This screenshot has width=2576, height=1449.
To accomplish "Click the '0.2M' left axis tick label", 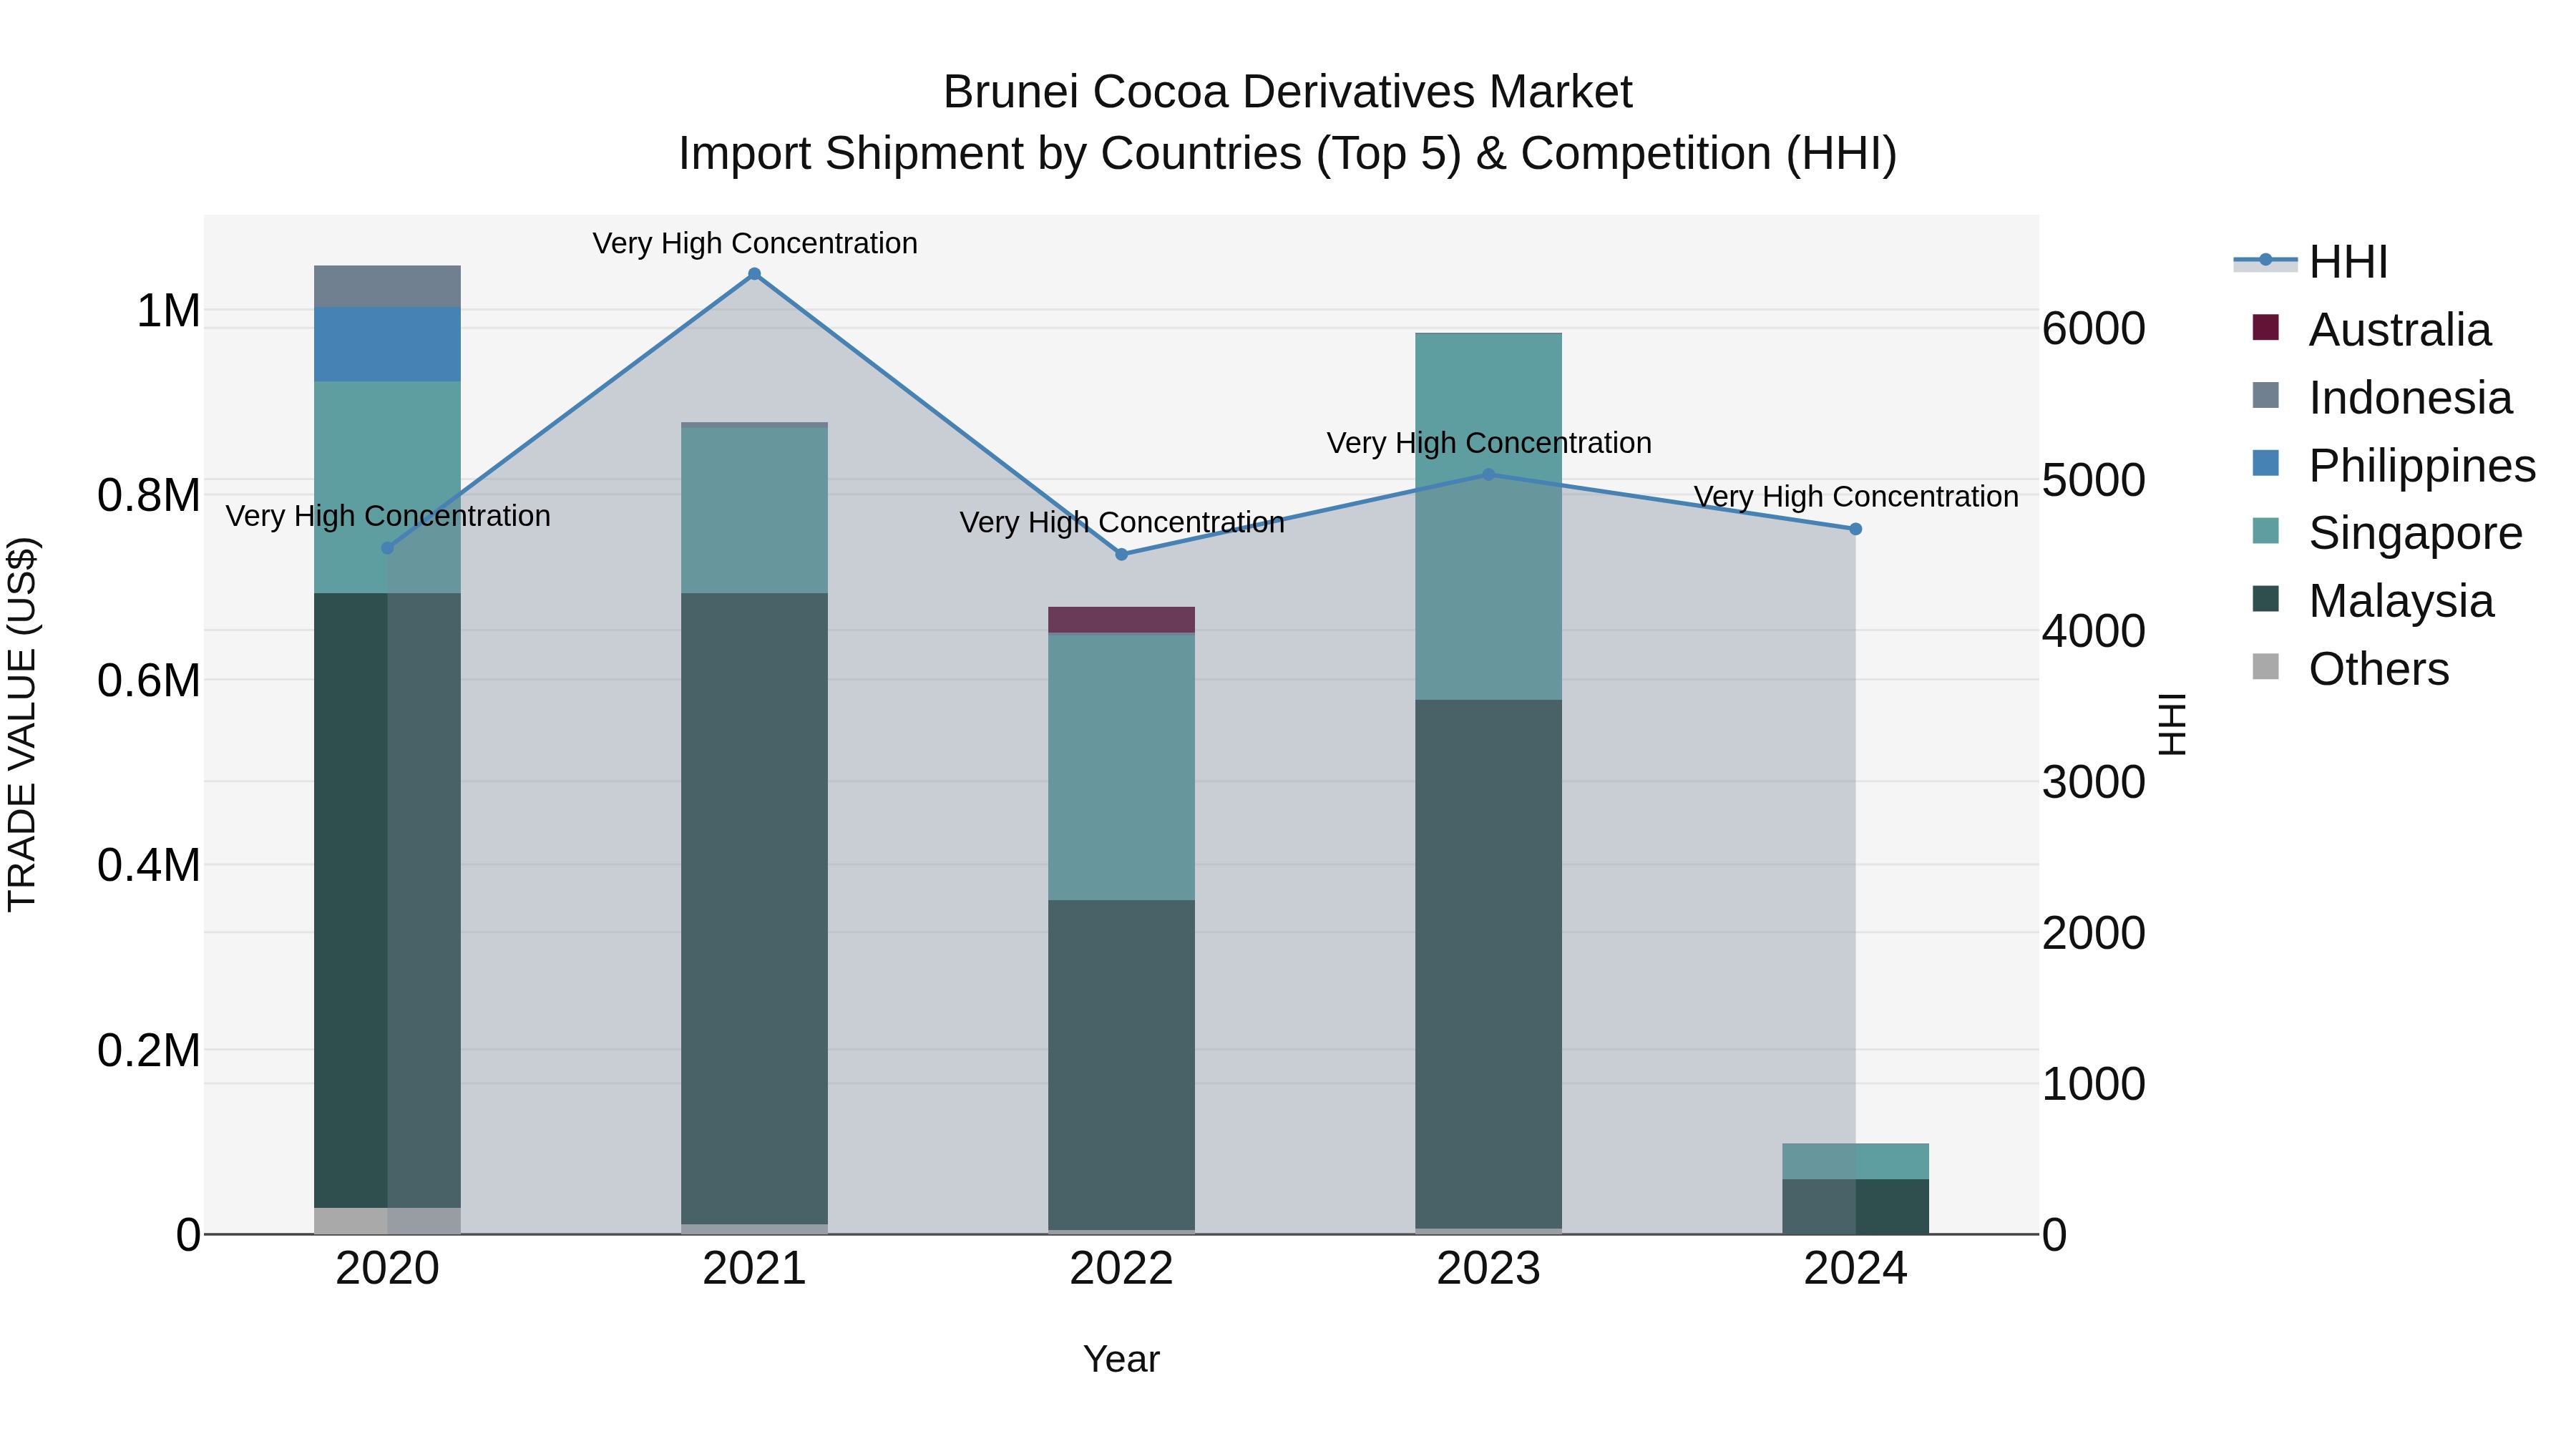I will [149, 1051].
